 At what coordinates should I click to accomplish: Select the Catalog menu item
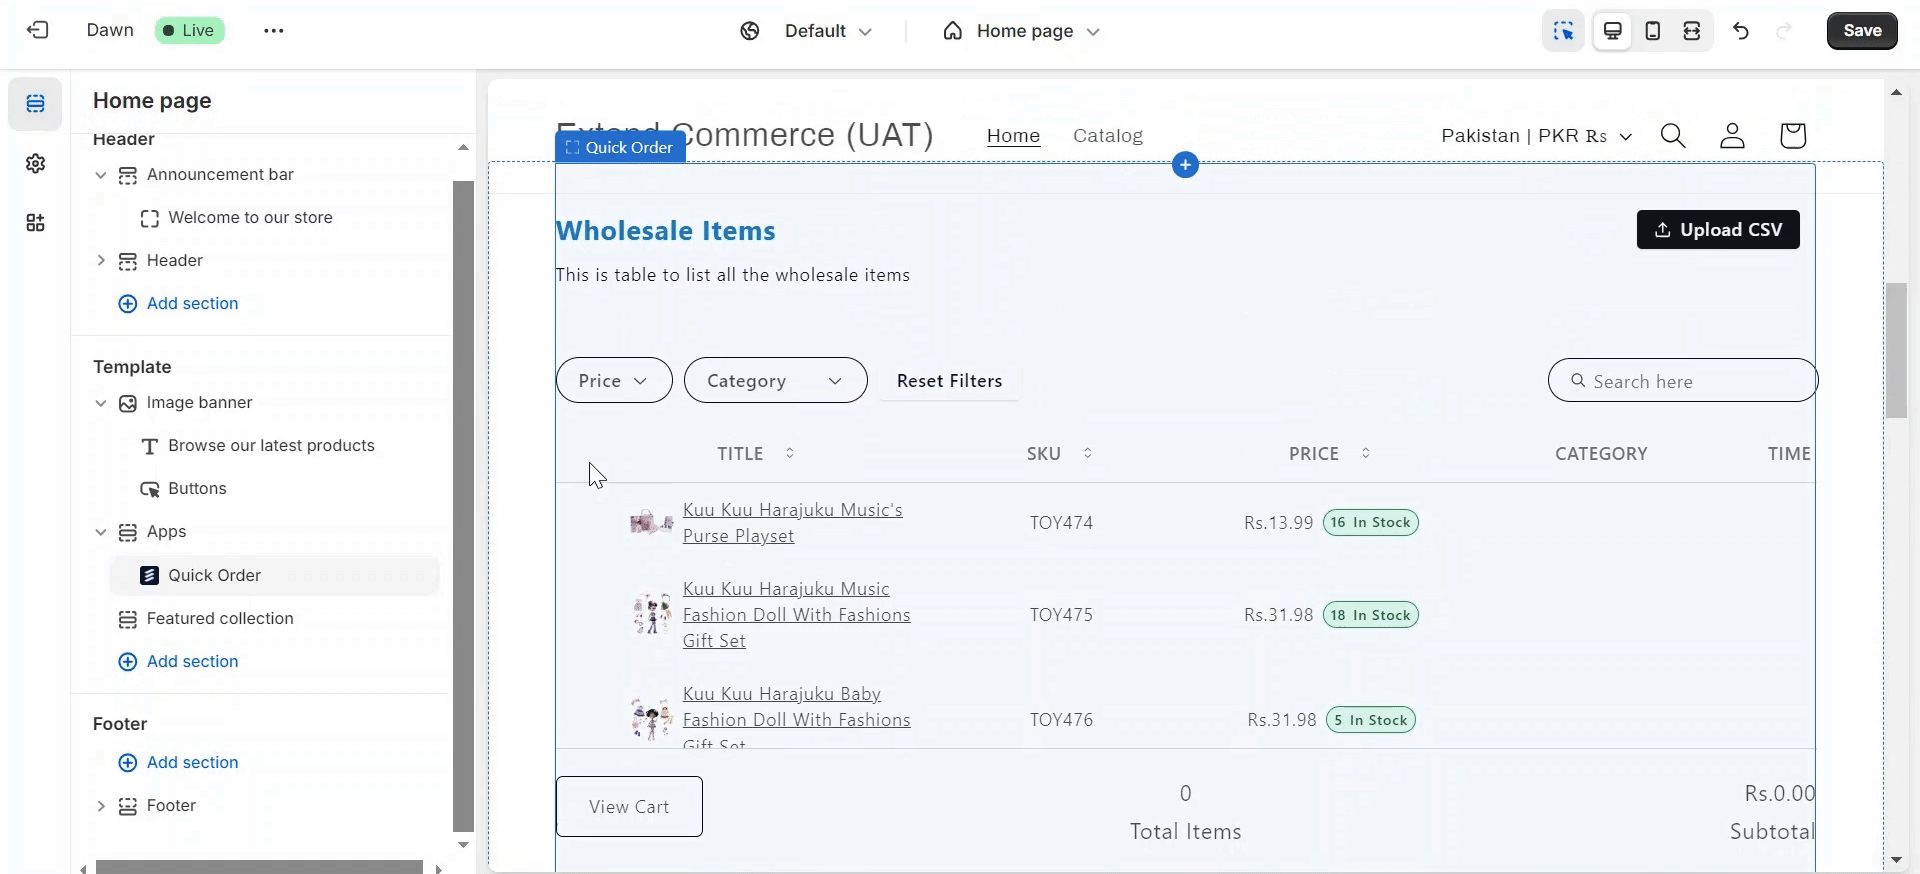pos(1108,135)
